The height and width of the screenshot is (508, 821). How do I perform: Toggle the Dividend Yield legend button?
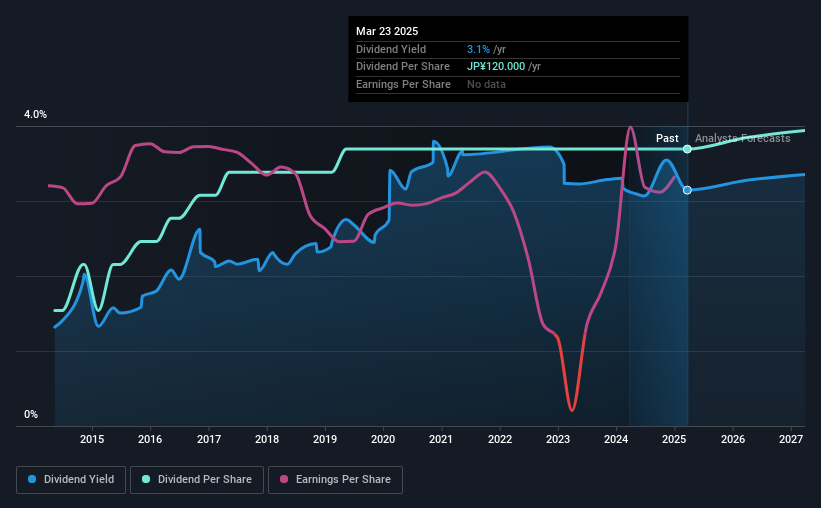coord(71,480)
